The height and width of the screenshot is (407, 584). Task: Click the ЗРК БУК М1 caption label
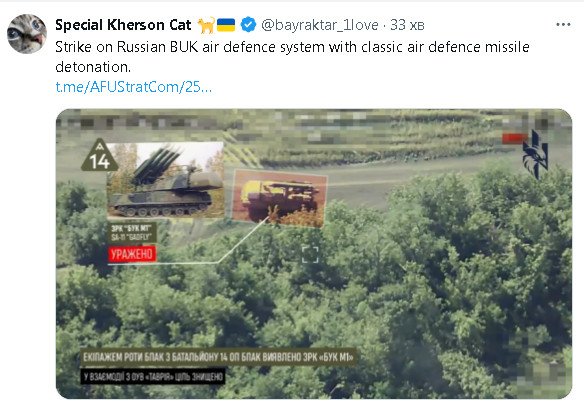(x=133, y=233)
